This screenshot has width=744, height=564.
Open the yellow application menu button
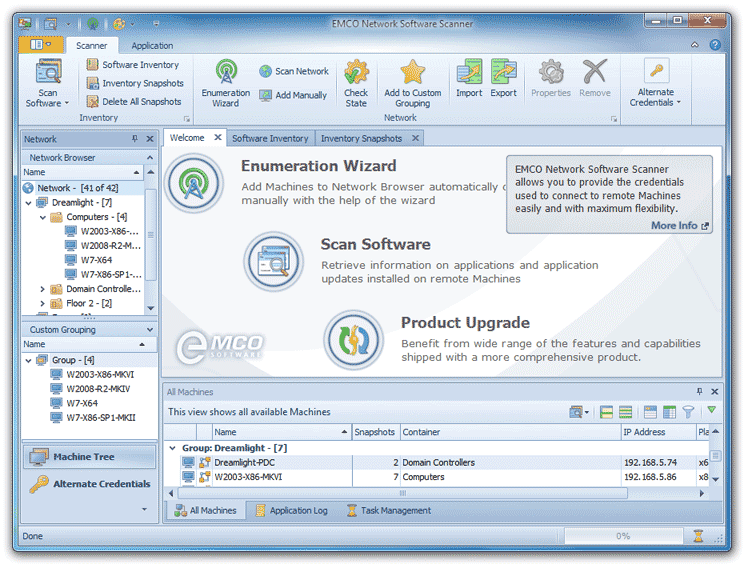41,45
